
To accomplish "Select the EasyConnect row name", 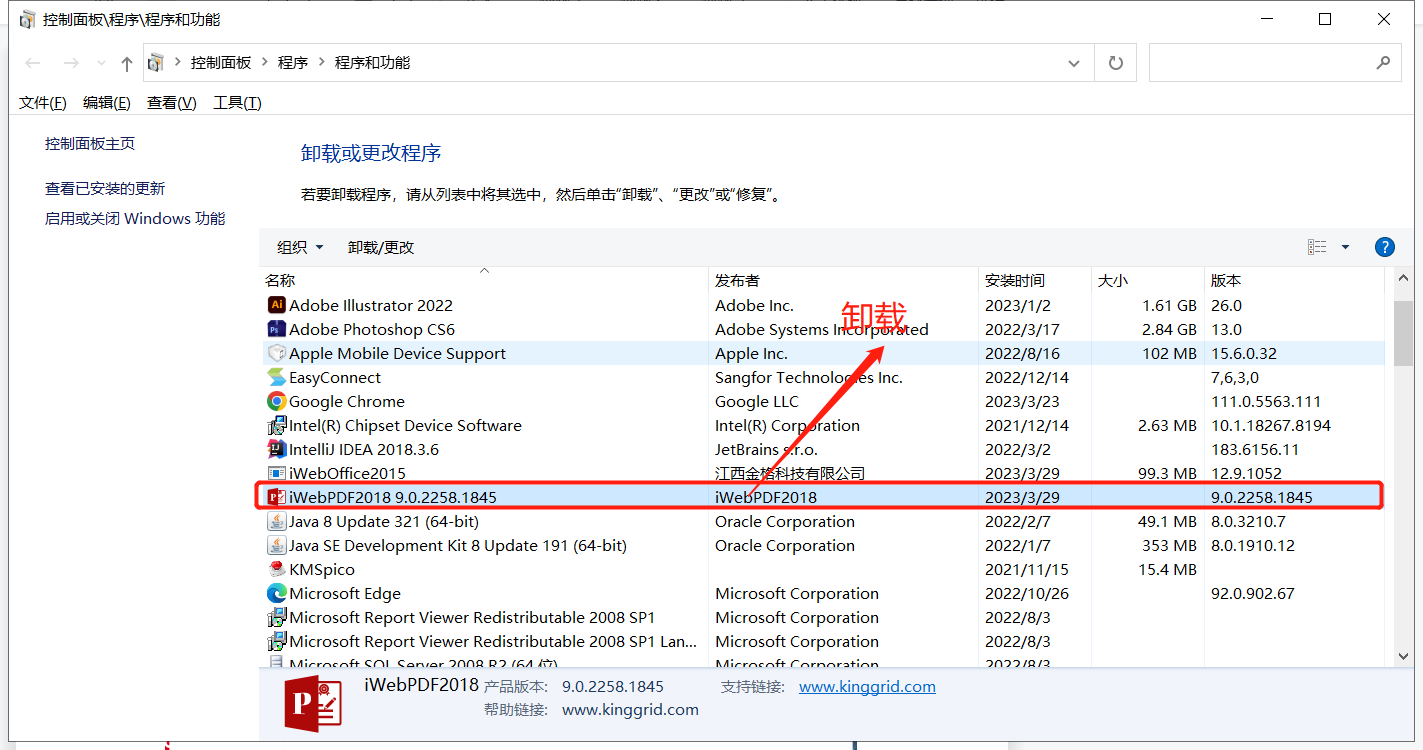I will (335, 377).
